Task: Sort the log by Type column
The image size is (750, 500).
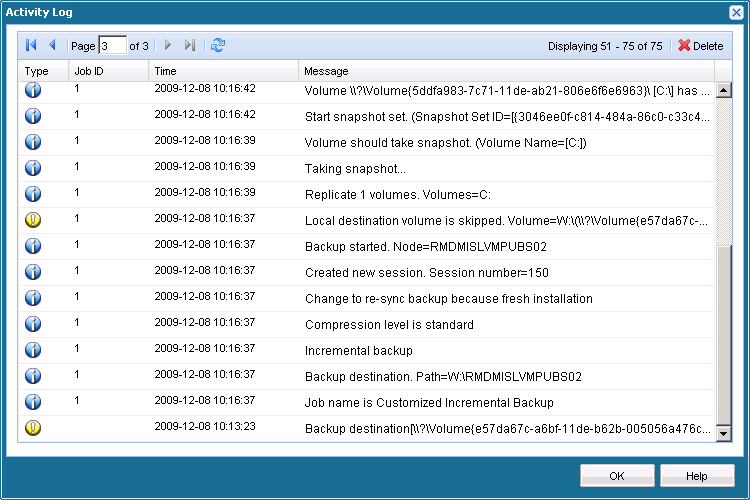Action: click(43, 71)
